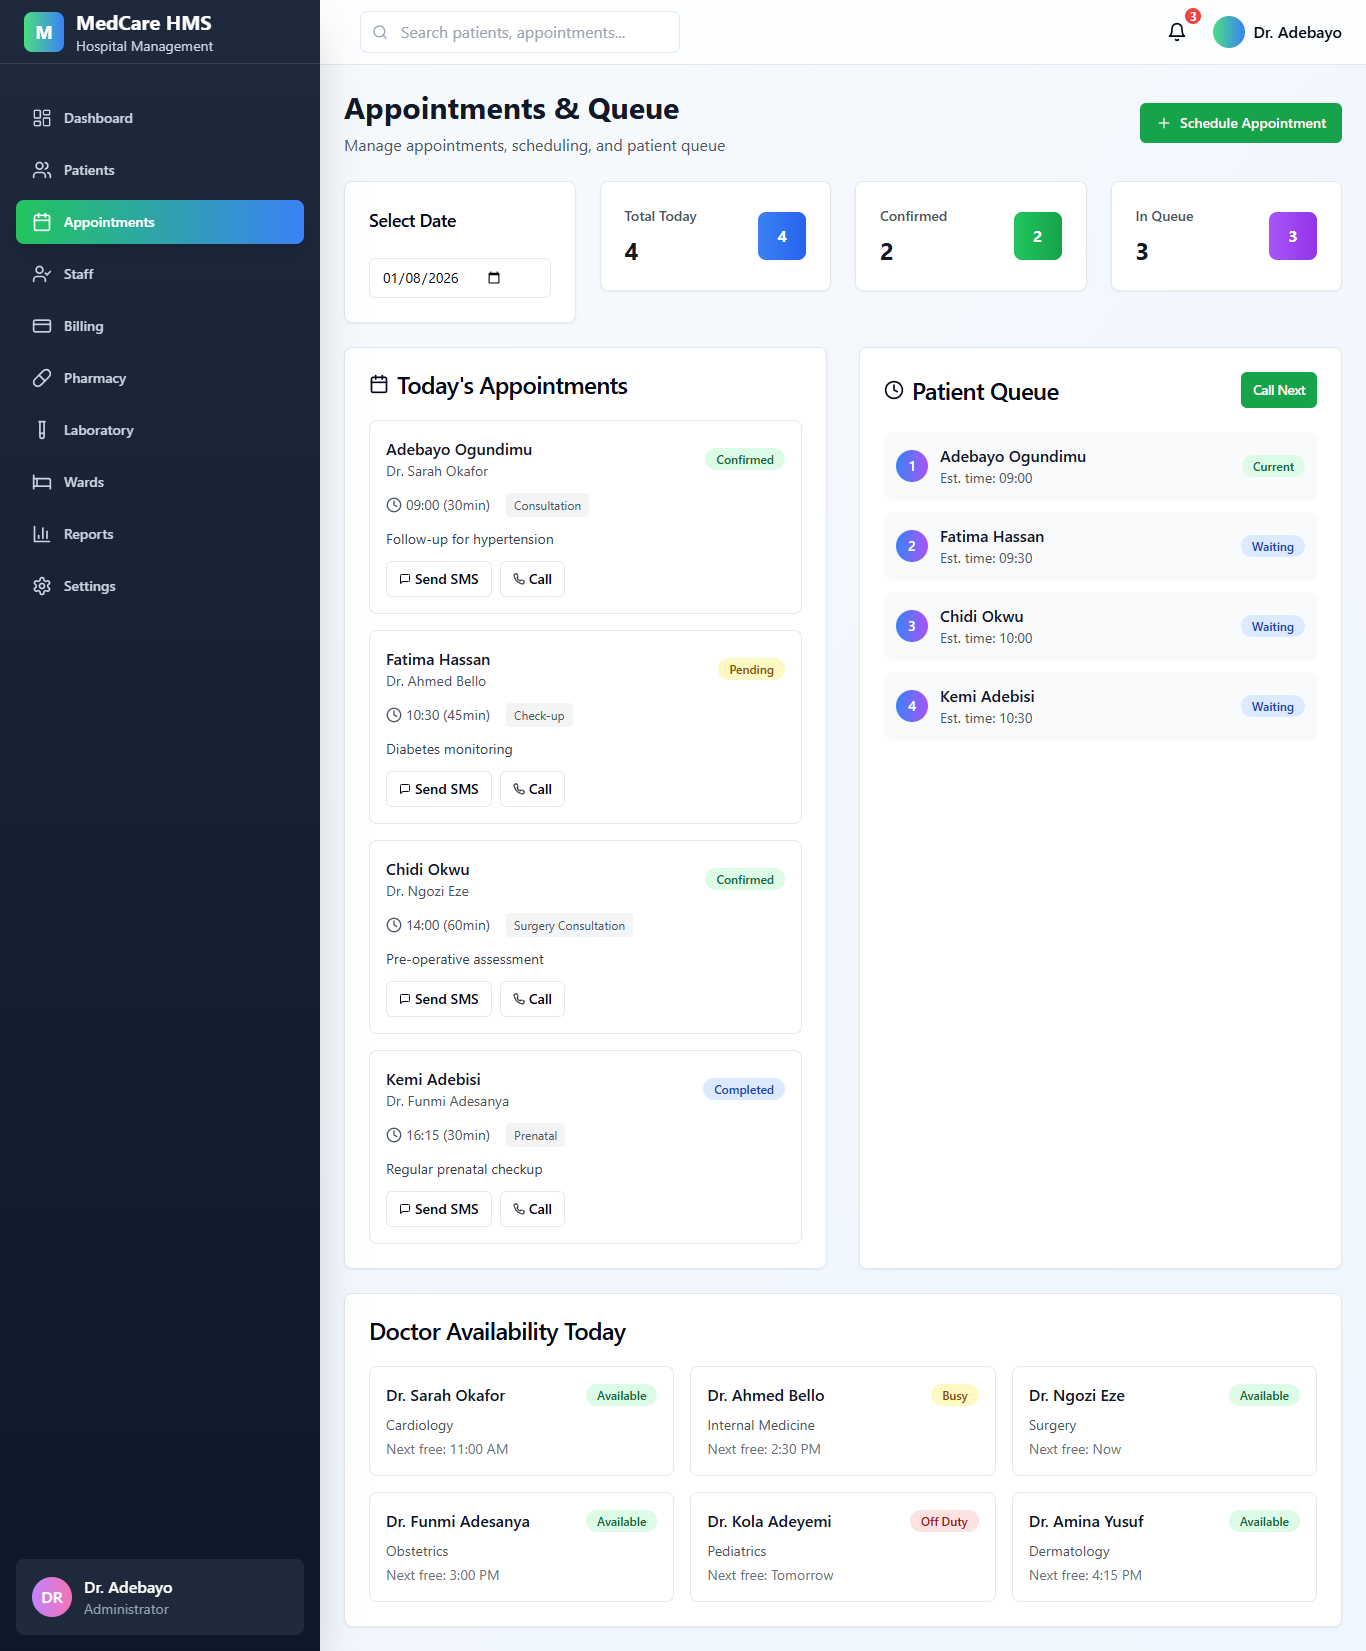Send SMS to Adebayo Ogundimu
1366x1651 pixels.
pyautogui.click(x=438, y=579)
